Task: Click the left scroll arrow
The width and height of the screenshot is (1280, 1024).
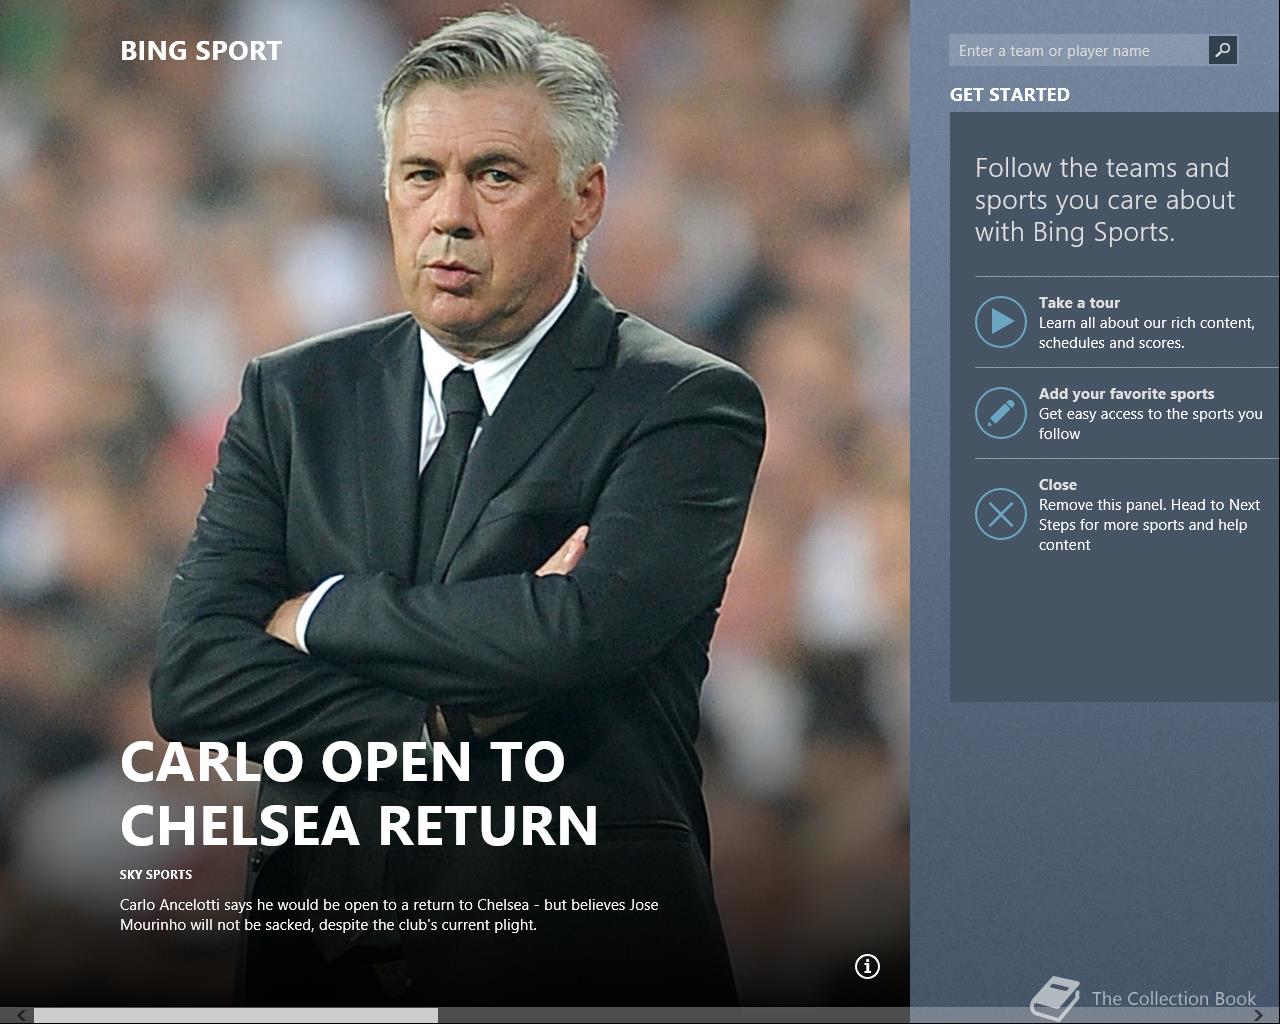Action: [20, 1015]
